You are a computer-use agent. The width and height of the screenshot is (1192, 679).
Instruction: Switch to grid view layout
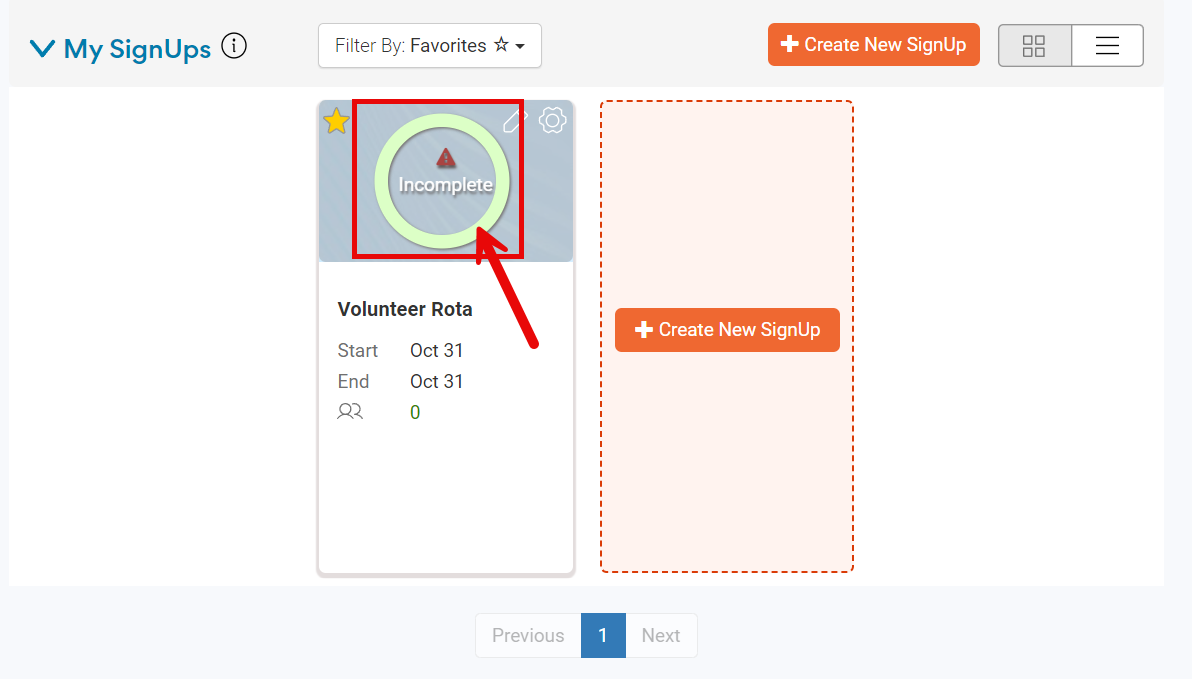1034,46
